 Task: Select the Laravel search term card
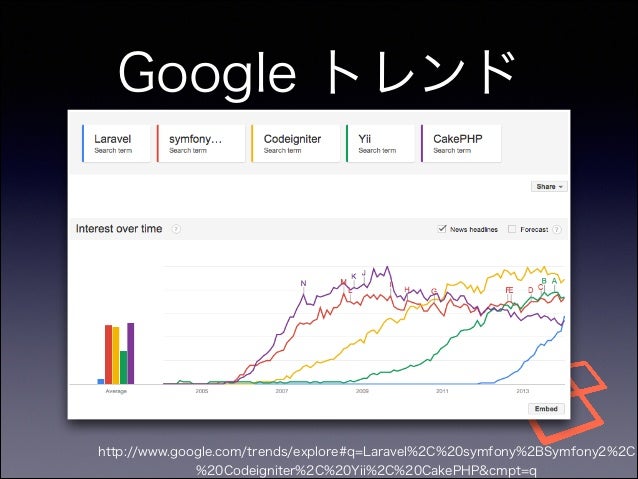click(x=116, y=144)
